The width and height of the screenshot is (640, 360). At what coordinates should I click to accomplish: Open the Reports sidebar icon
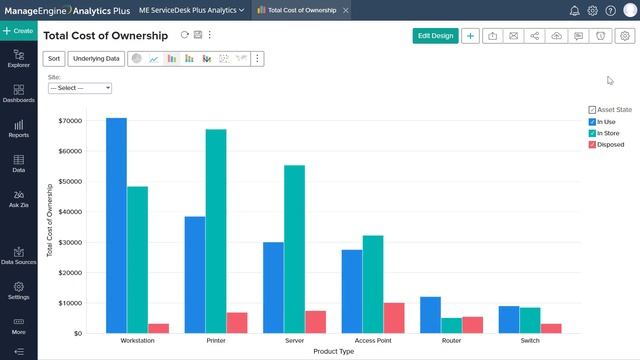pyautogui.click(x=18, y=129)
